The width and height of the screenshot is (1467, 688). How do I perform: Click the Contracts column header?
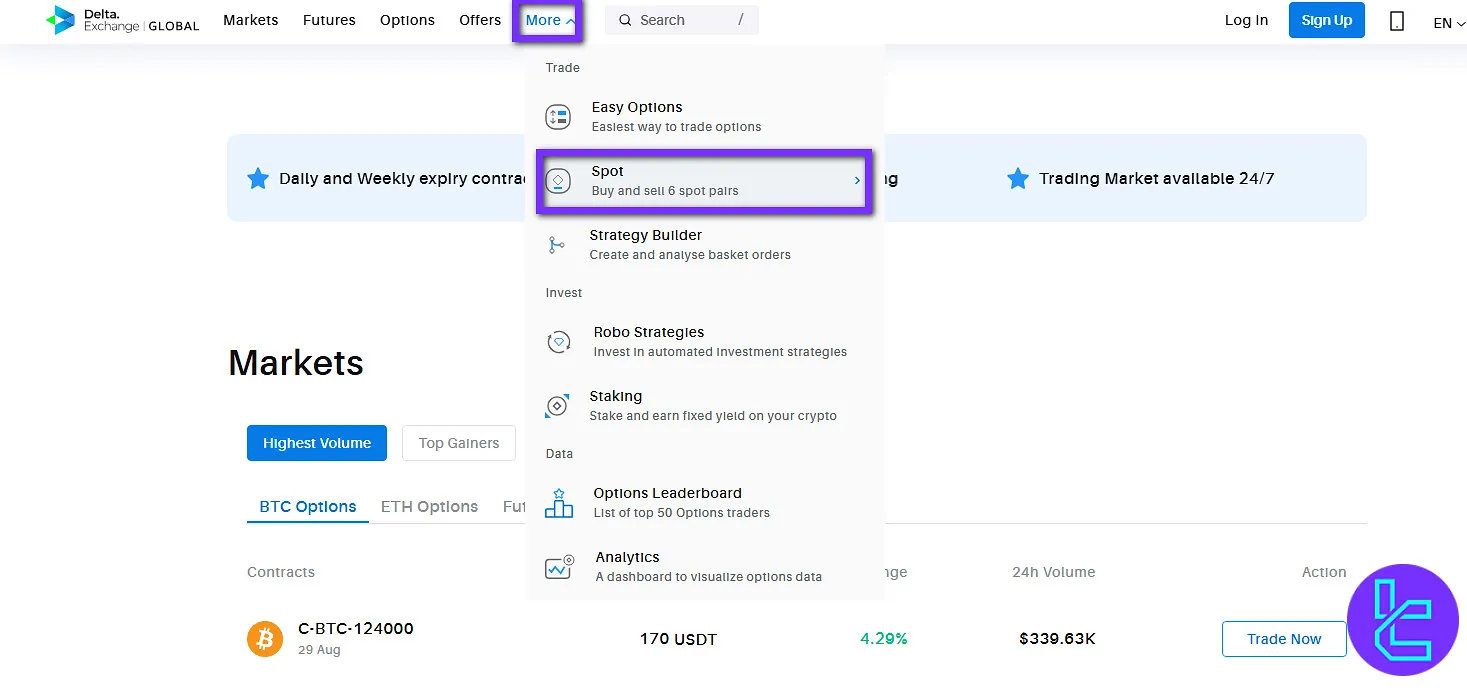pos(281,572)
